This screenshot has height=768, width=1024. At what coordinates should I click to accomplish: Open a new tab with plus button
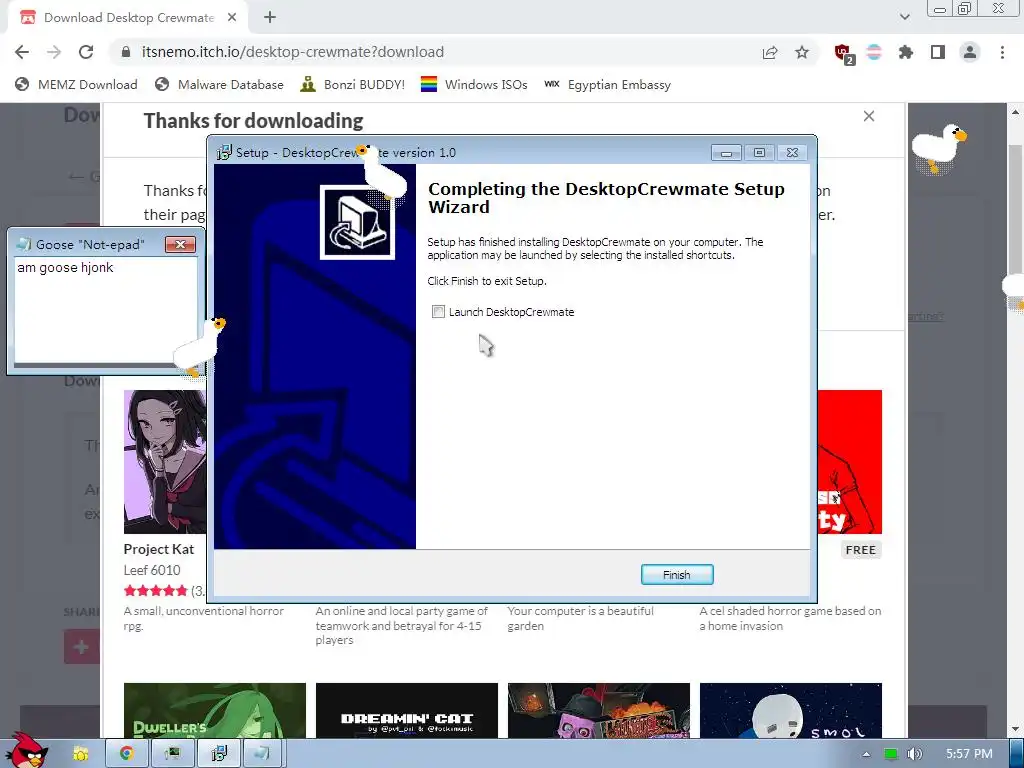270,17
